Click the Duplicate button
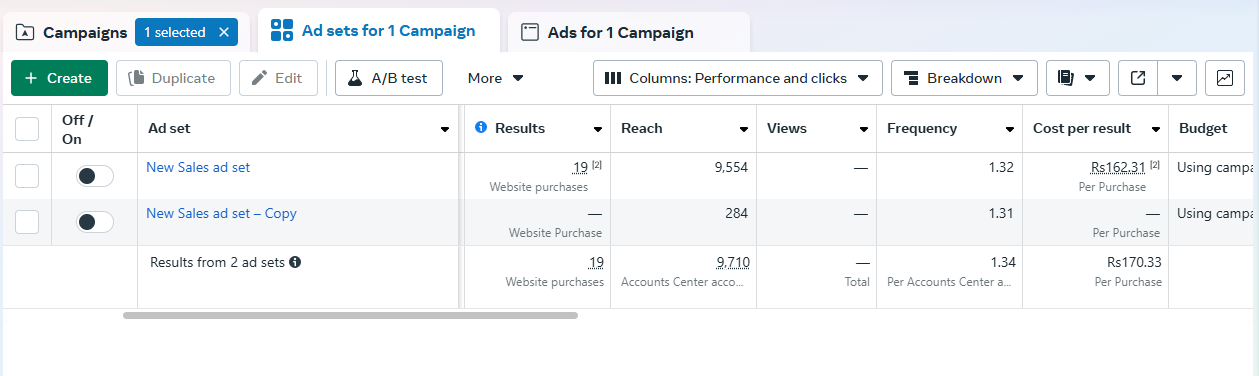1259x376 pixels. pyautogui.click(x=173, y=78)
